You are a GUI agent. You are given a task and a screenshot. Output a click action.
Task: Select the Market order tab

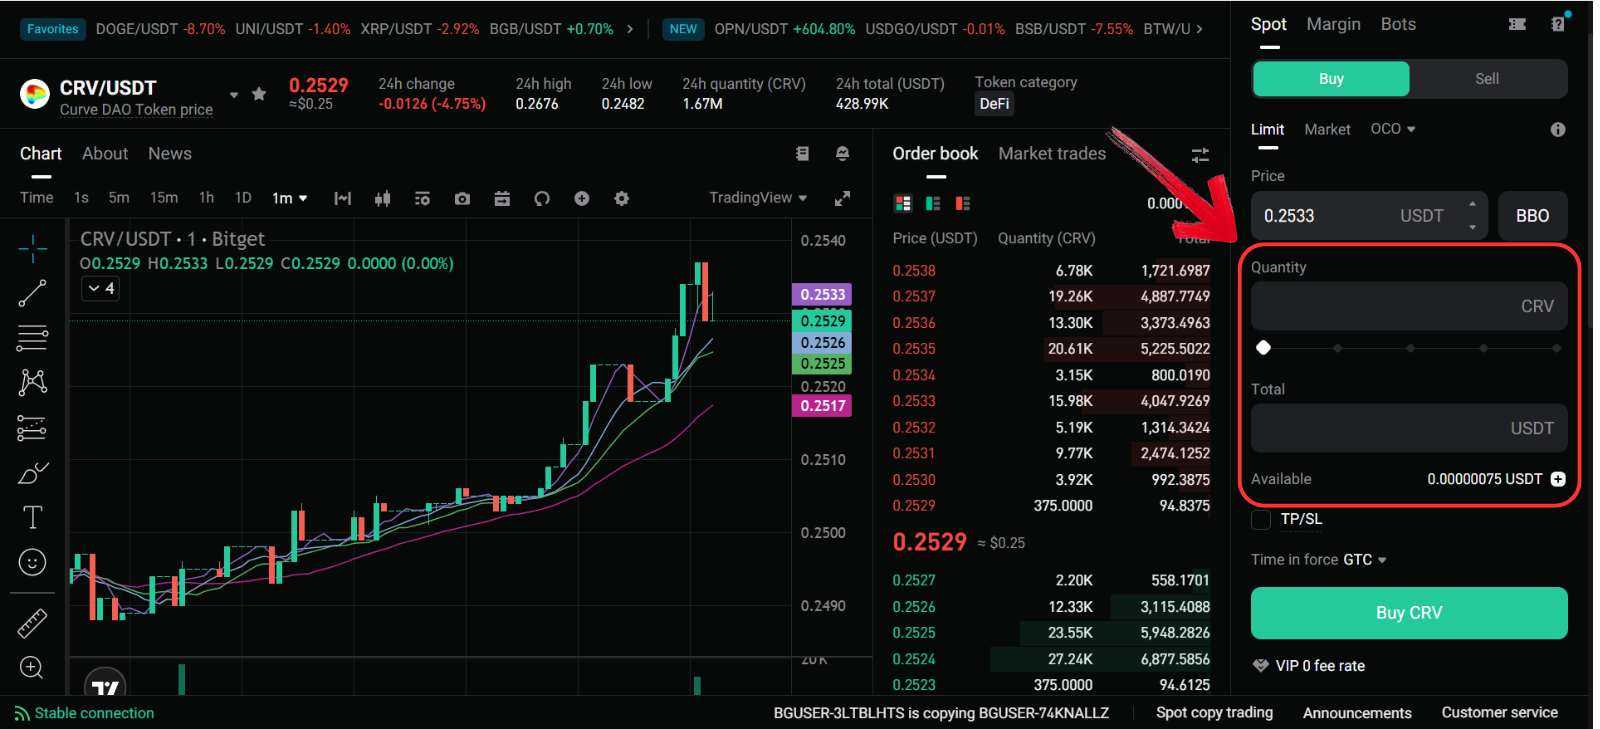1327,130
